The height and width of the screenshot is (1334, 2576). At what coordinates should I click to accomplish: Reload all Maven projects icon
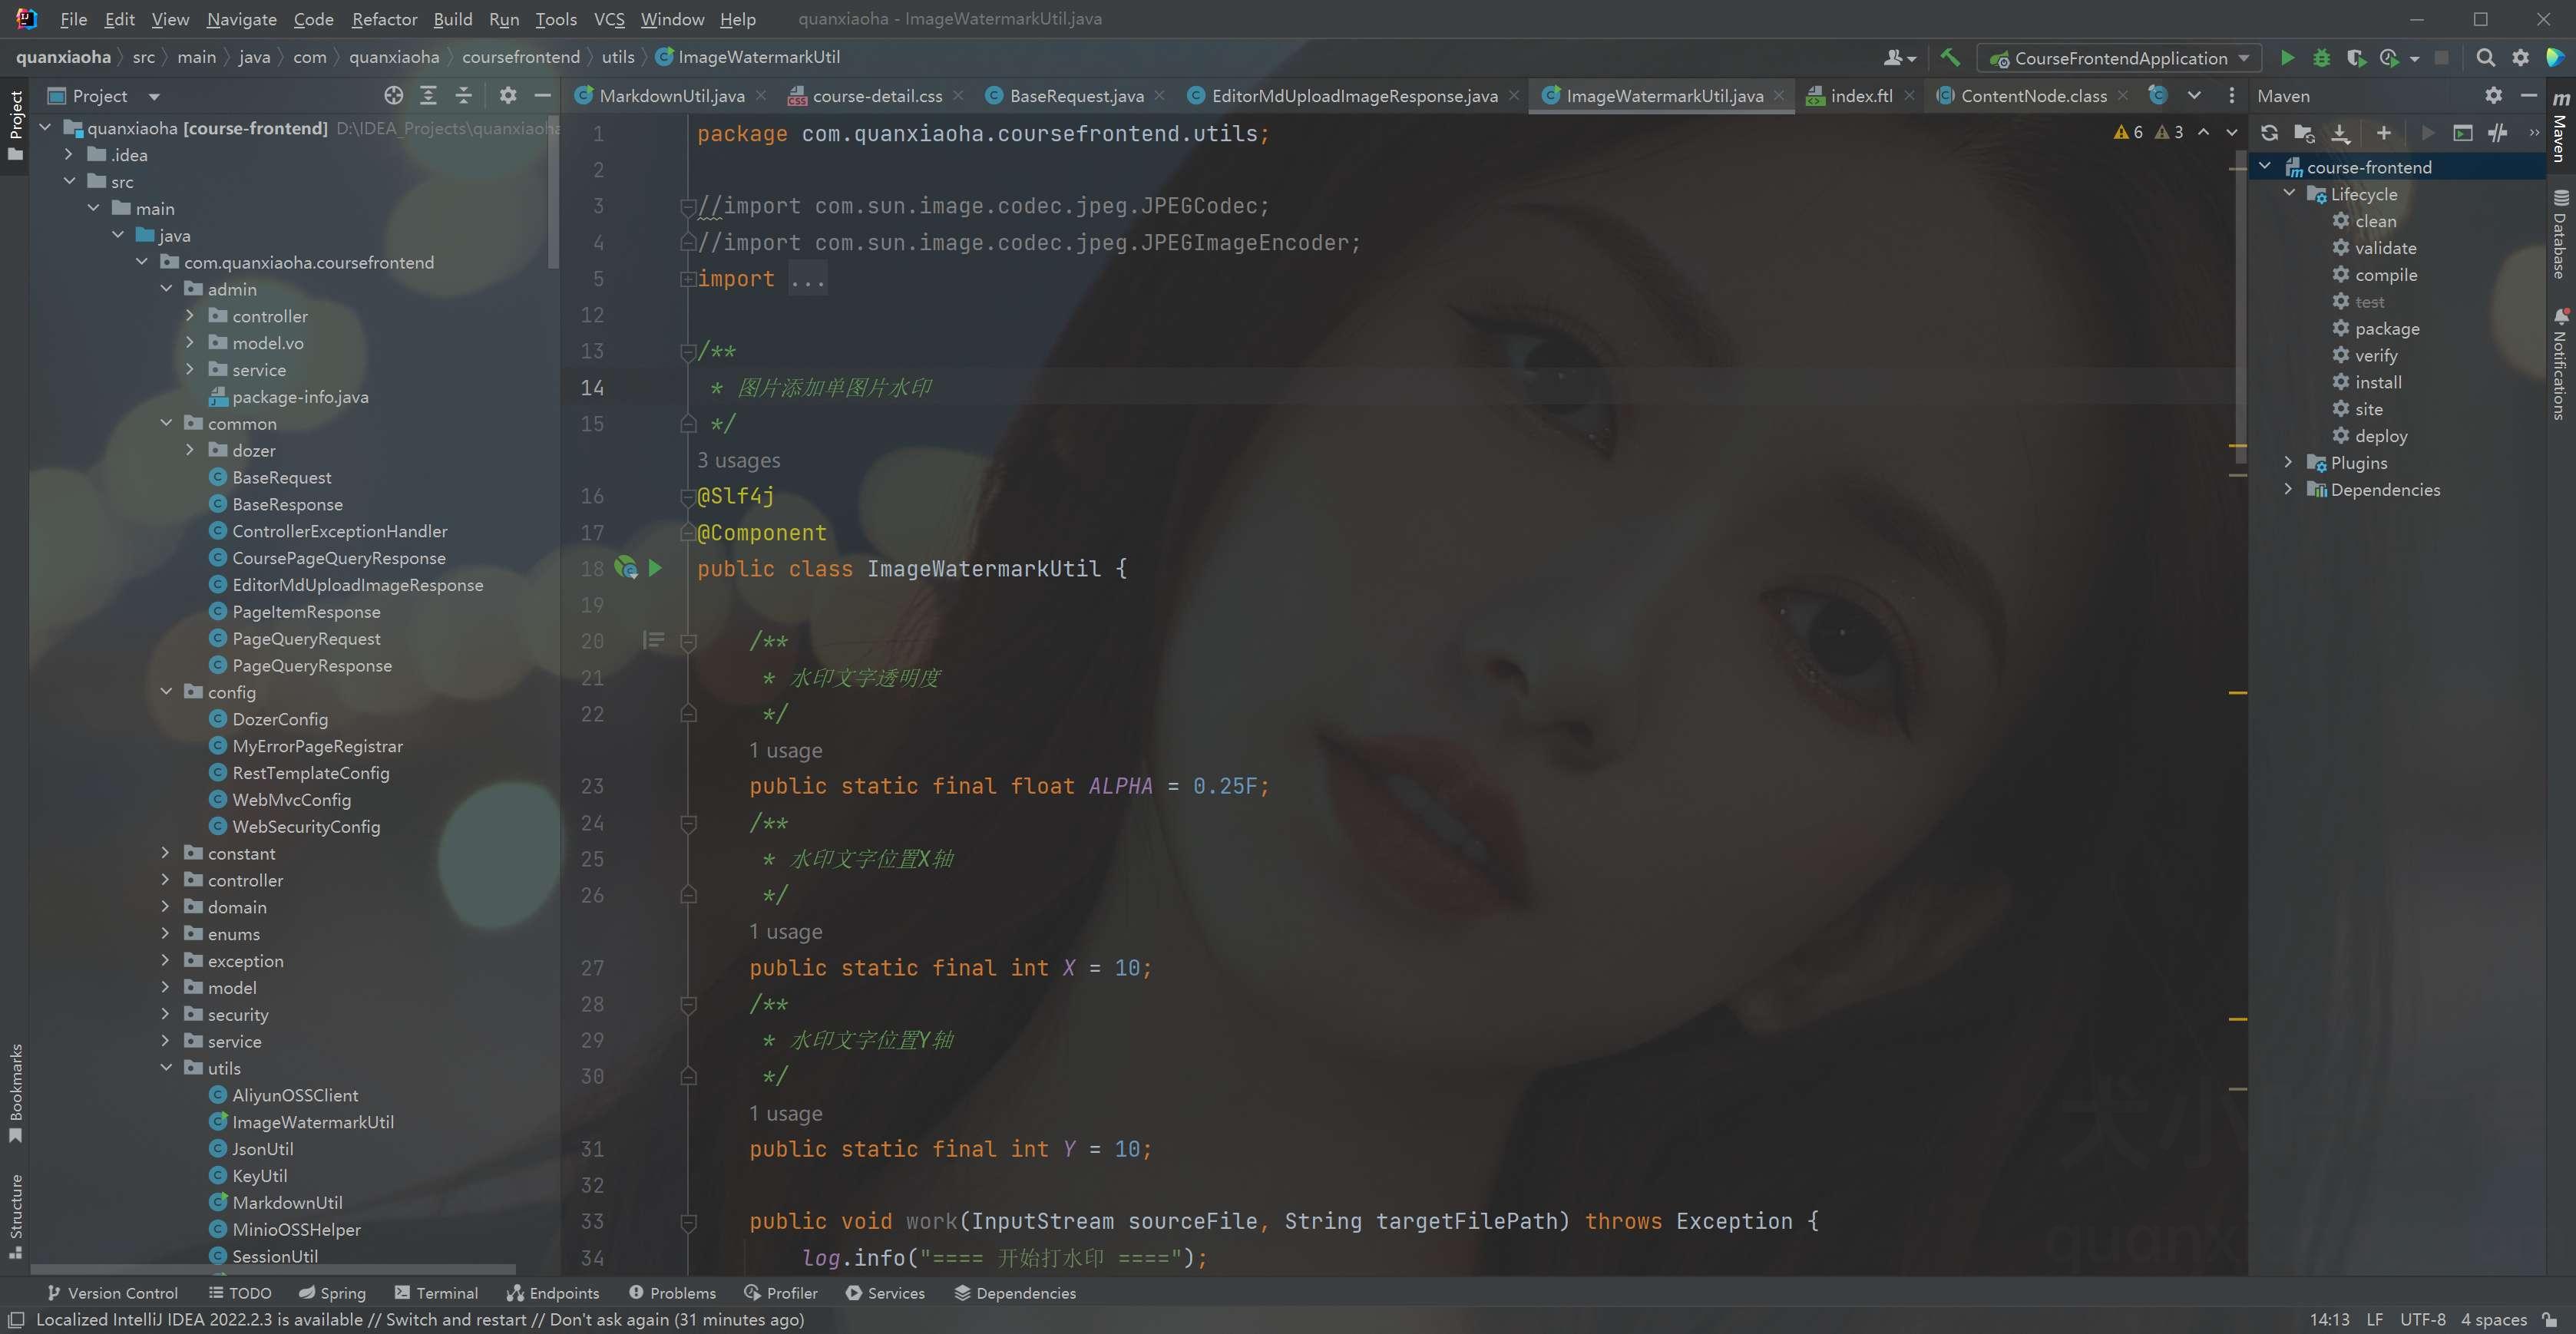pos(2270,133)
